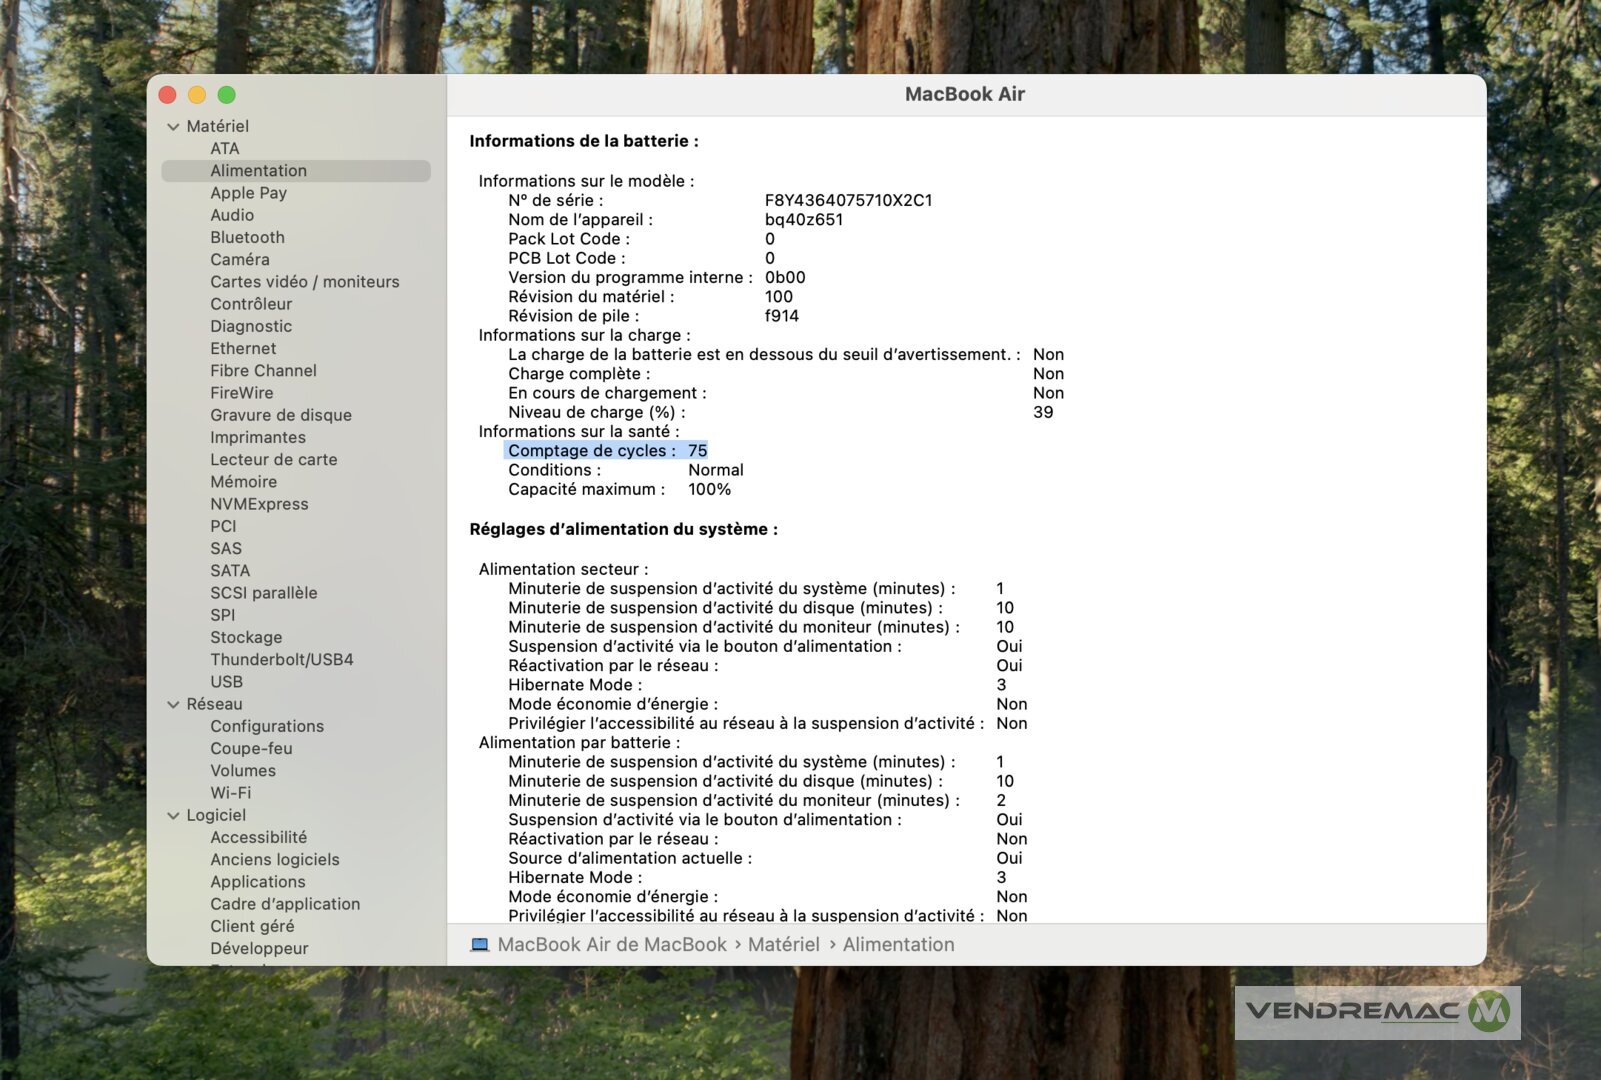This screenshot has height=1080, width=1601.
Task: Select Thunderbolt/USB4 in the sidebar
Action: click(x=281, y=660)
